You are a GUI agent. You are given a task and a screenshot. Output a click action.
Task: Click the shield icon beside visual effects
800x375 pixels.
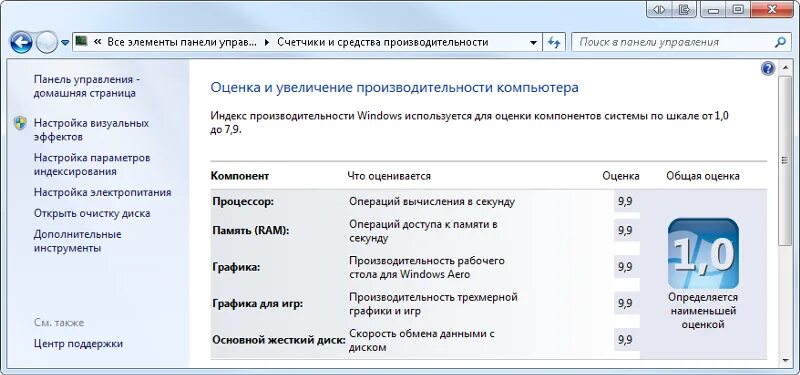(20, 123)
